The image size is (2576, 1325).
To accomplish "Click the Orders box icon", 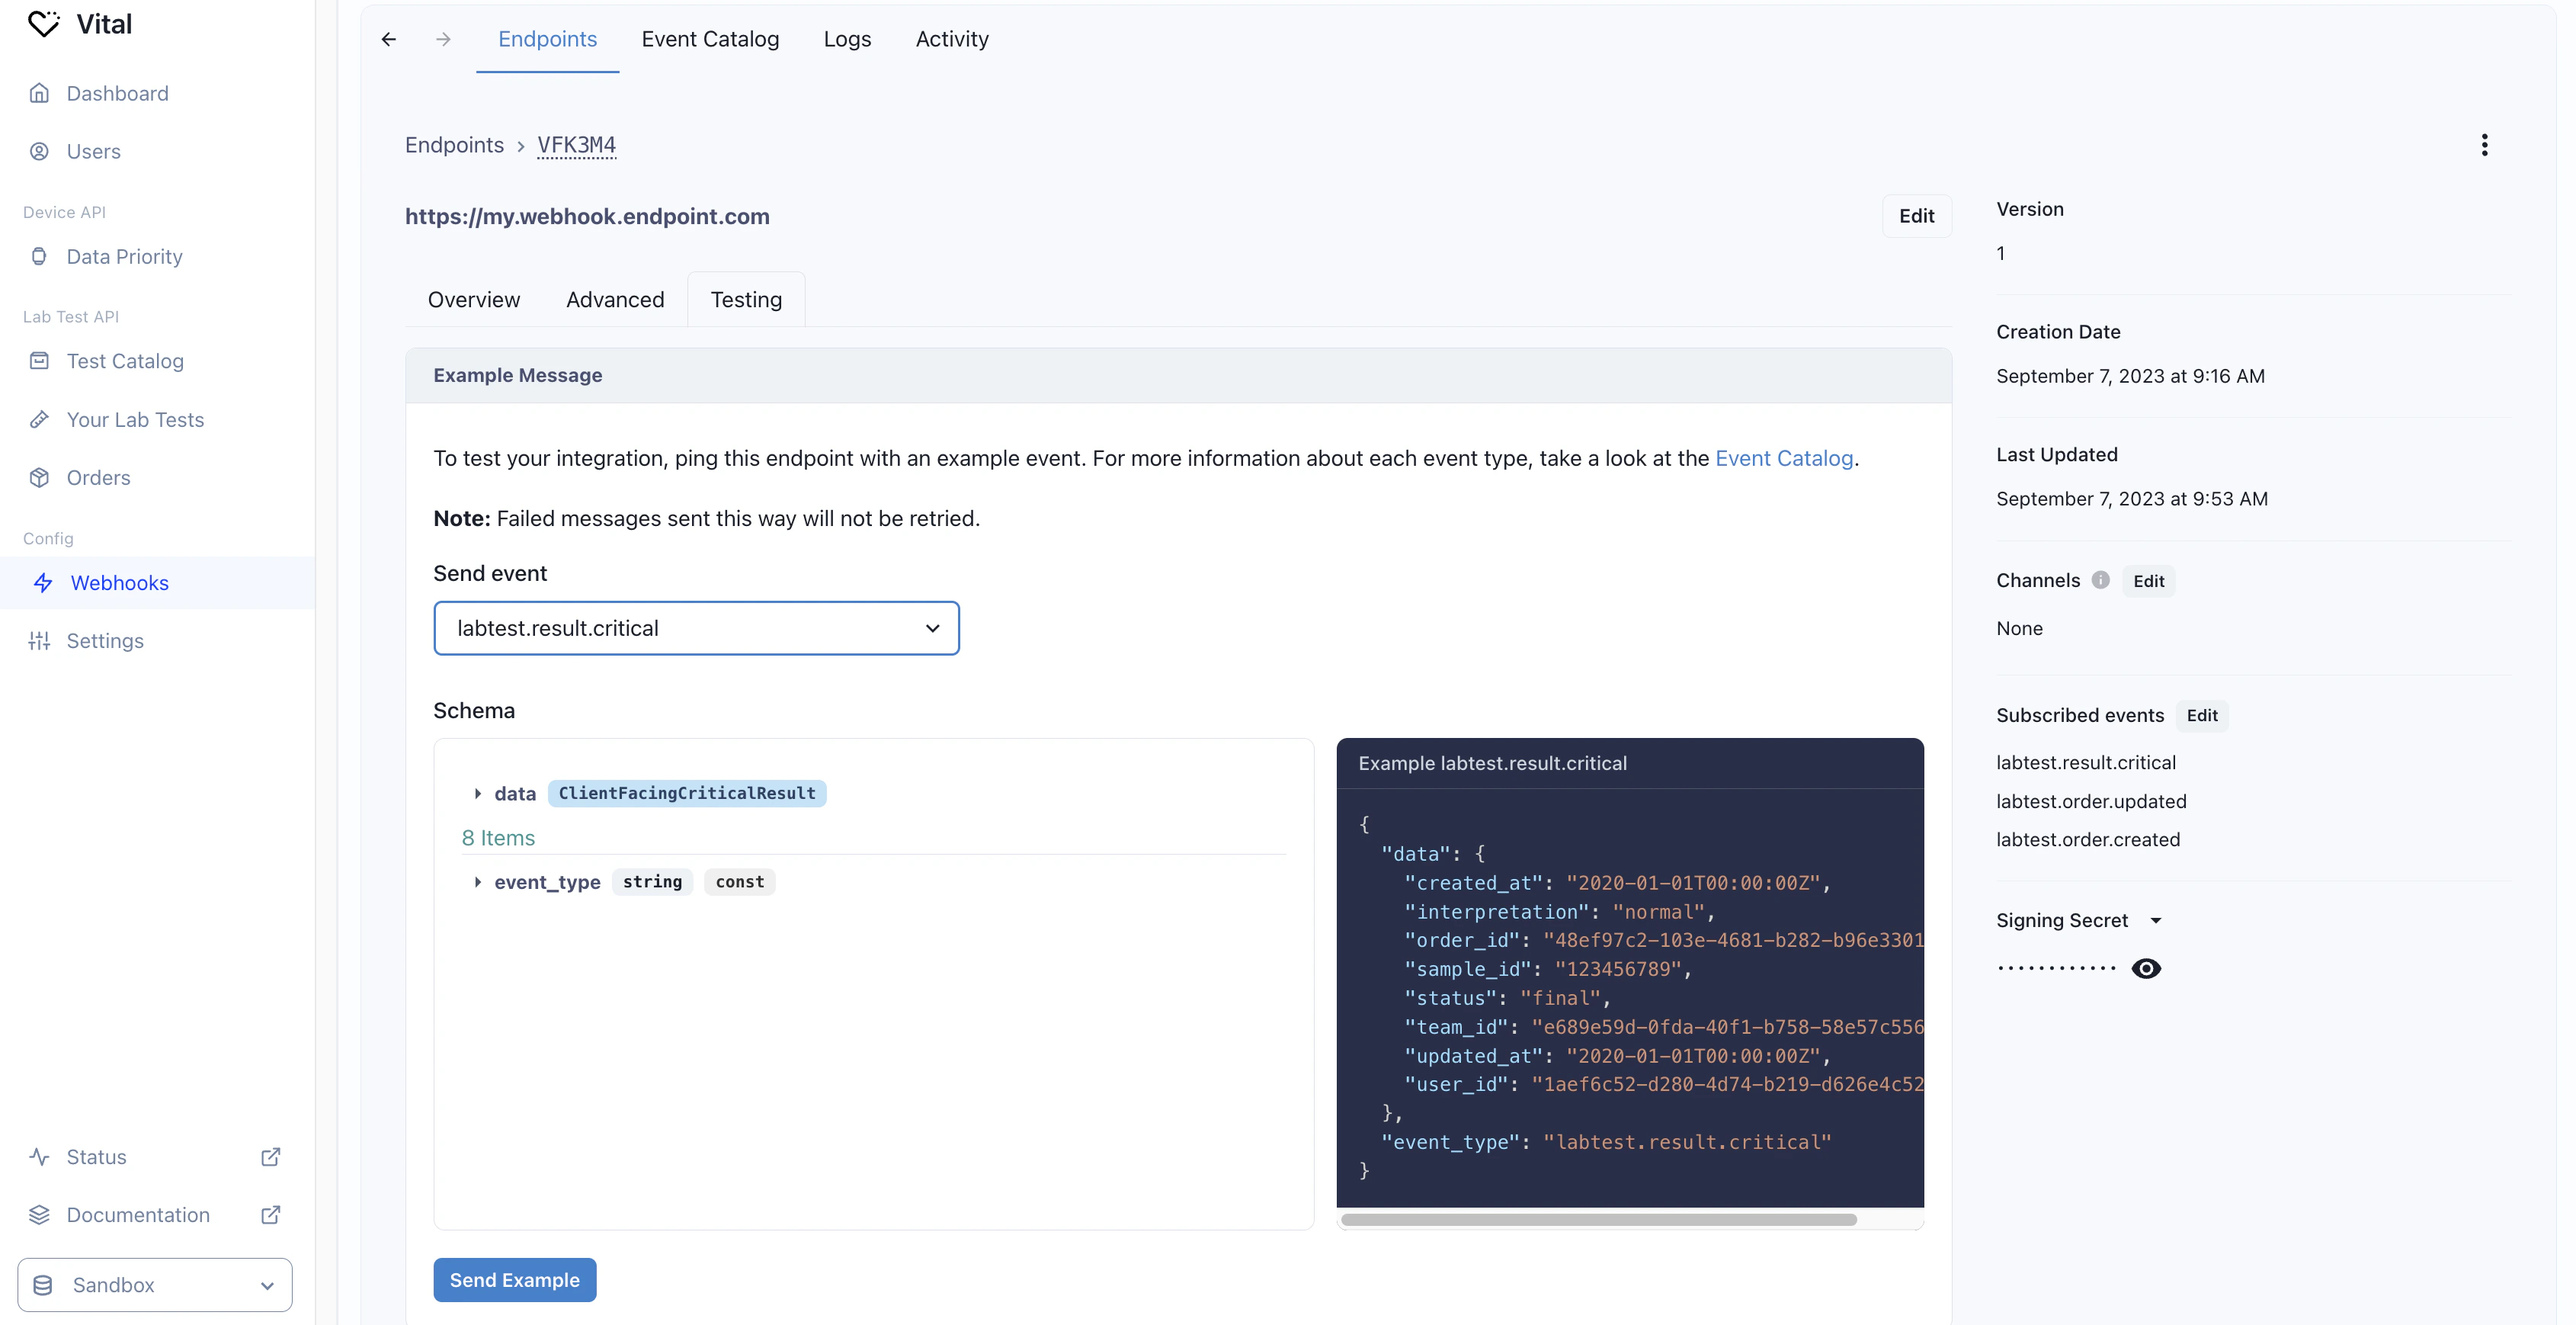I will point(39,478).
